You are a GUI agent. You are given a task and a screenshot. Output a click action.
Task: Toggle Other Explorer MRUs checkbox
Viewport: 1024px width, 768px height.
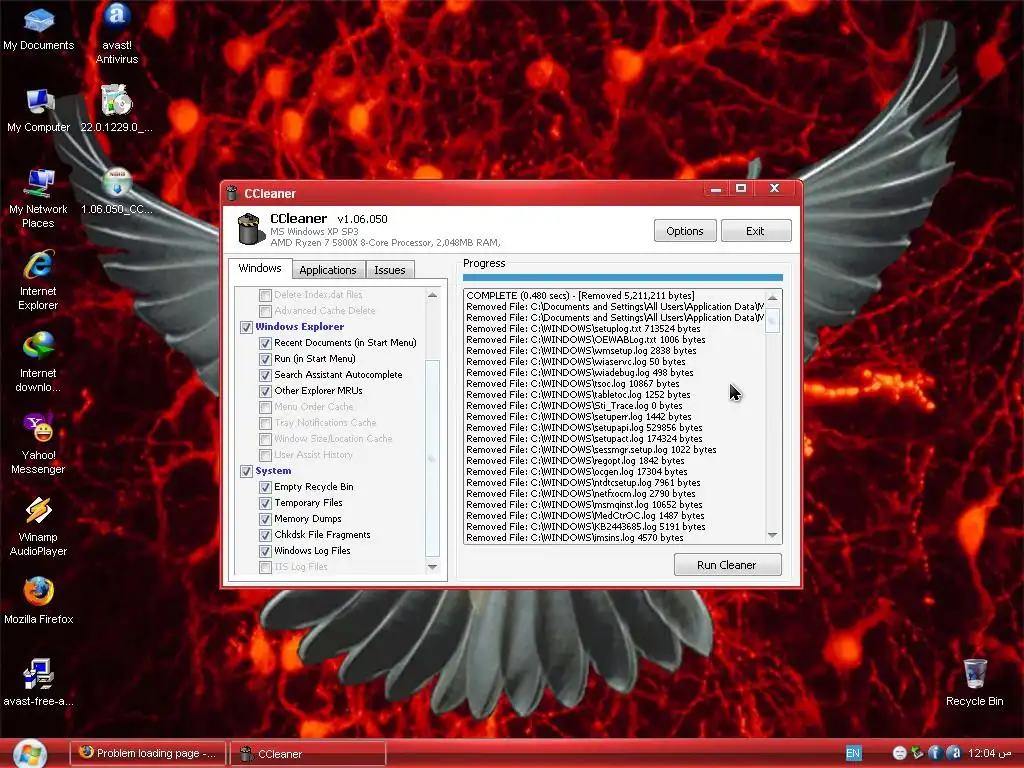point(265,391)
